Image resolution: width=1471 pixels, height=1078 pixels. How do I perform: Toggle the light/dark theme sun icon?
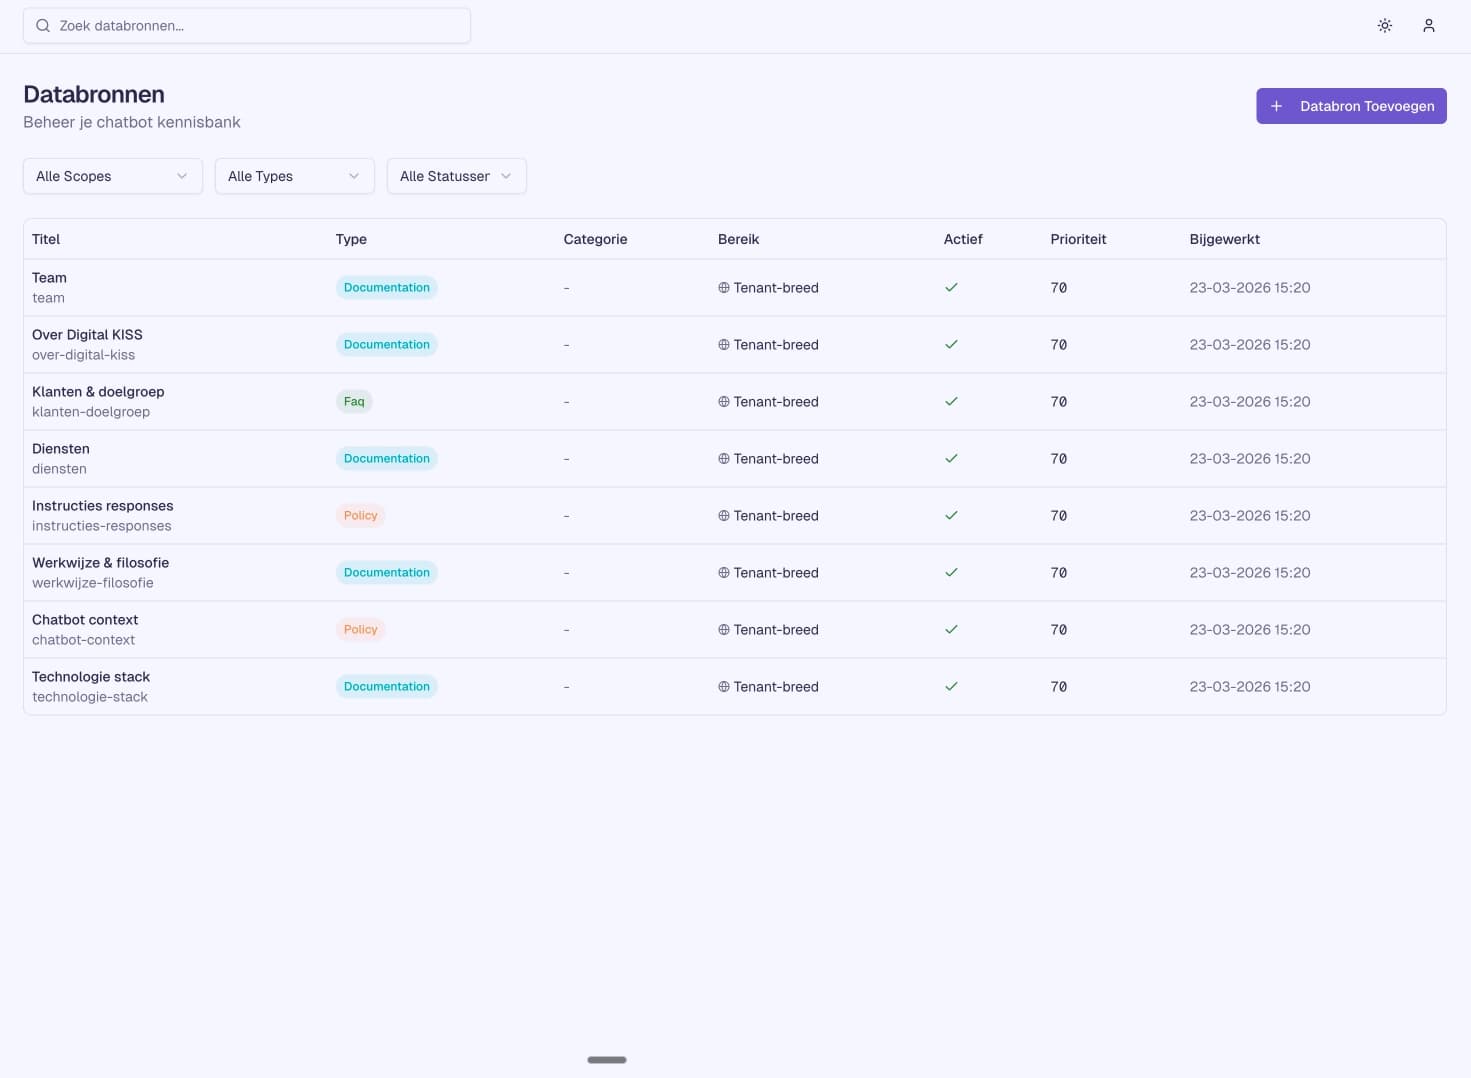1384,26
